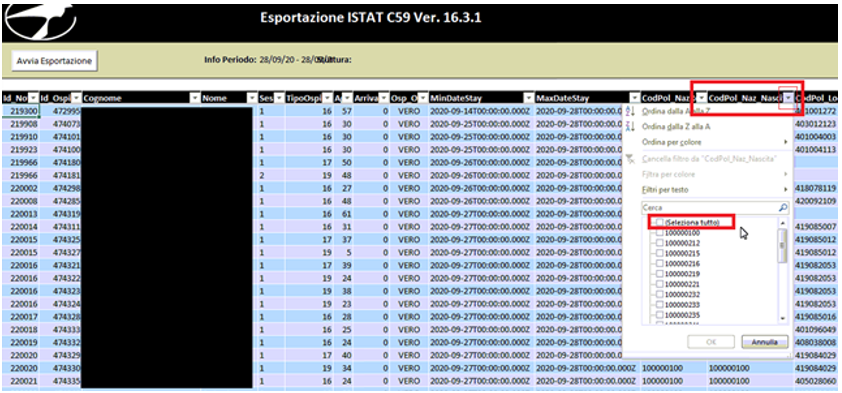This screenshot has width=842, height=393.
Task: Open the MinDateStay column filter dropdown
Action: tap(528, 98)
